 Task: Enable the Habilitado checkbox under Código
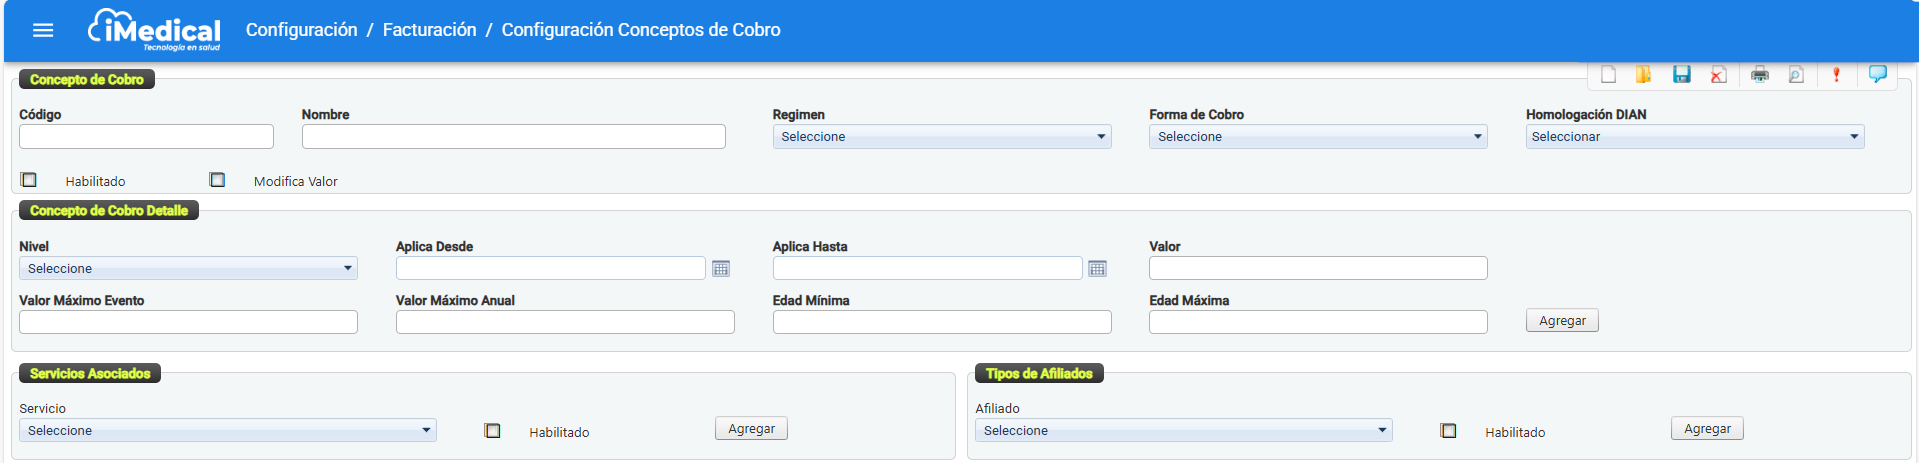pyautogui.click(x=29, y=180)
